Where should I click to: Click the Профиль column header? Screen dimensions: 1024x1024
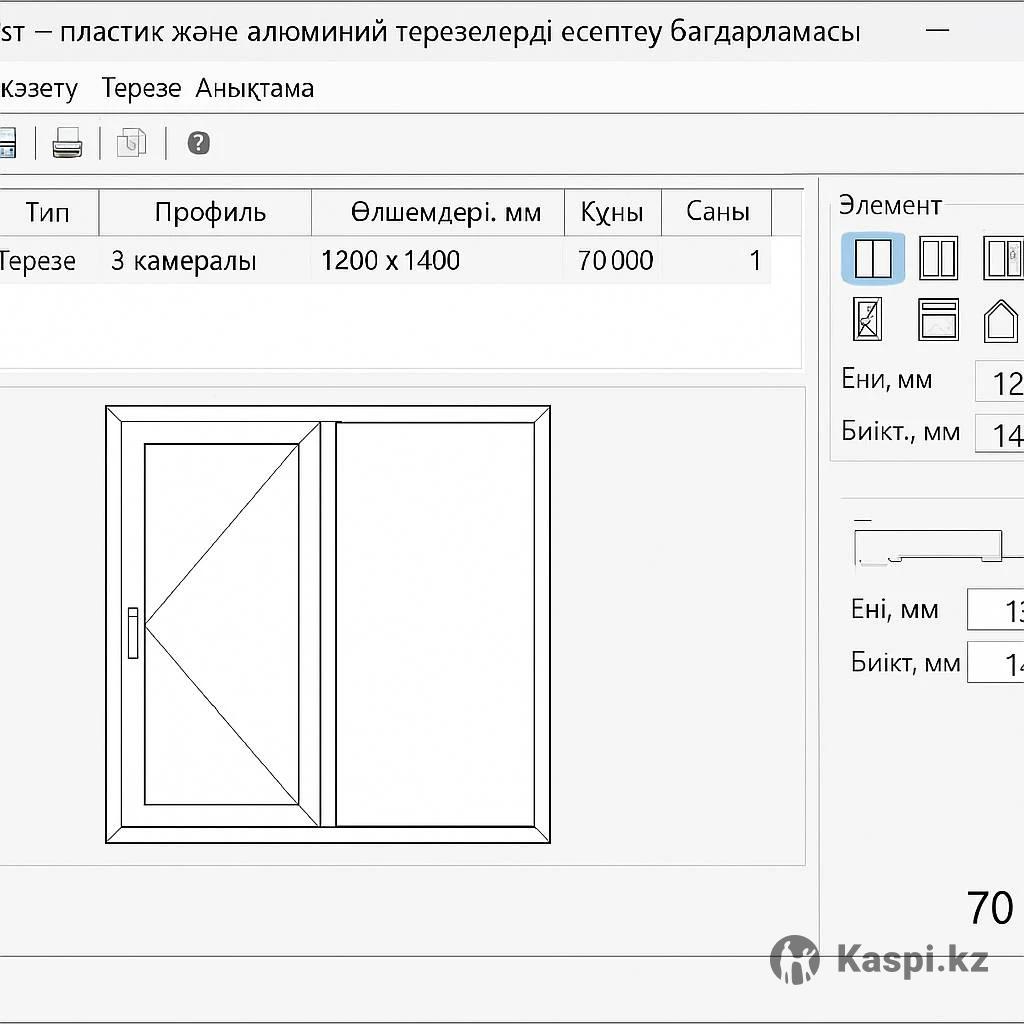click(210, 212)
